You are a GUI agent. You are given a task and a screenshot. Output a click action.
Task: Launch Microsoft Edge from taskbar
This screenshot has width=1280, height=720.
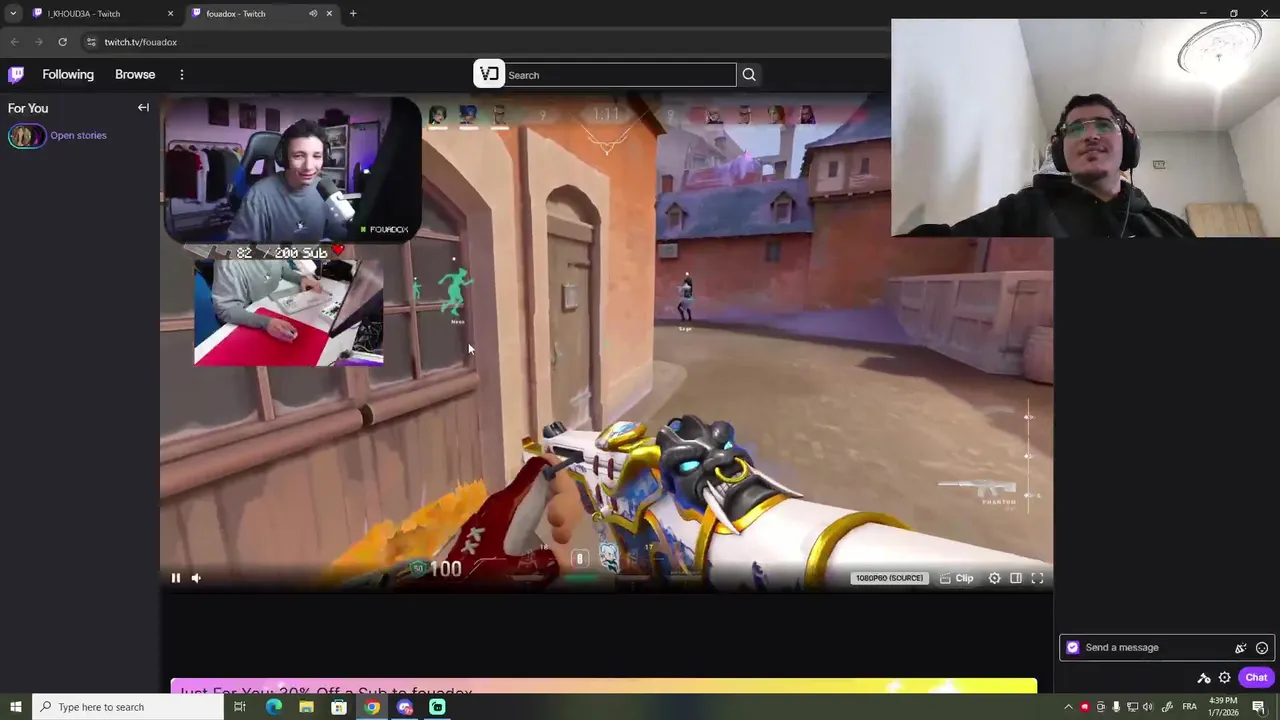(x=273, y=707)
